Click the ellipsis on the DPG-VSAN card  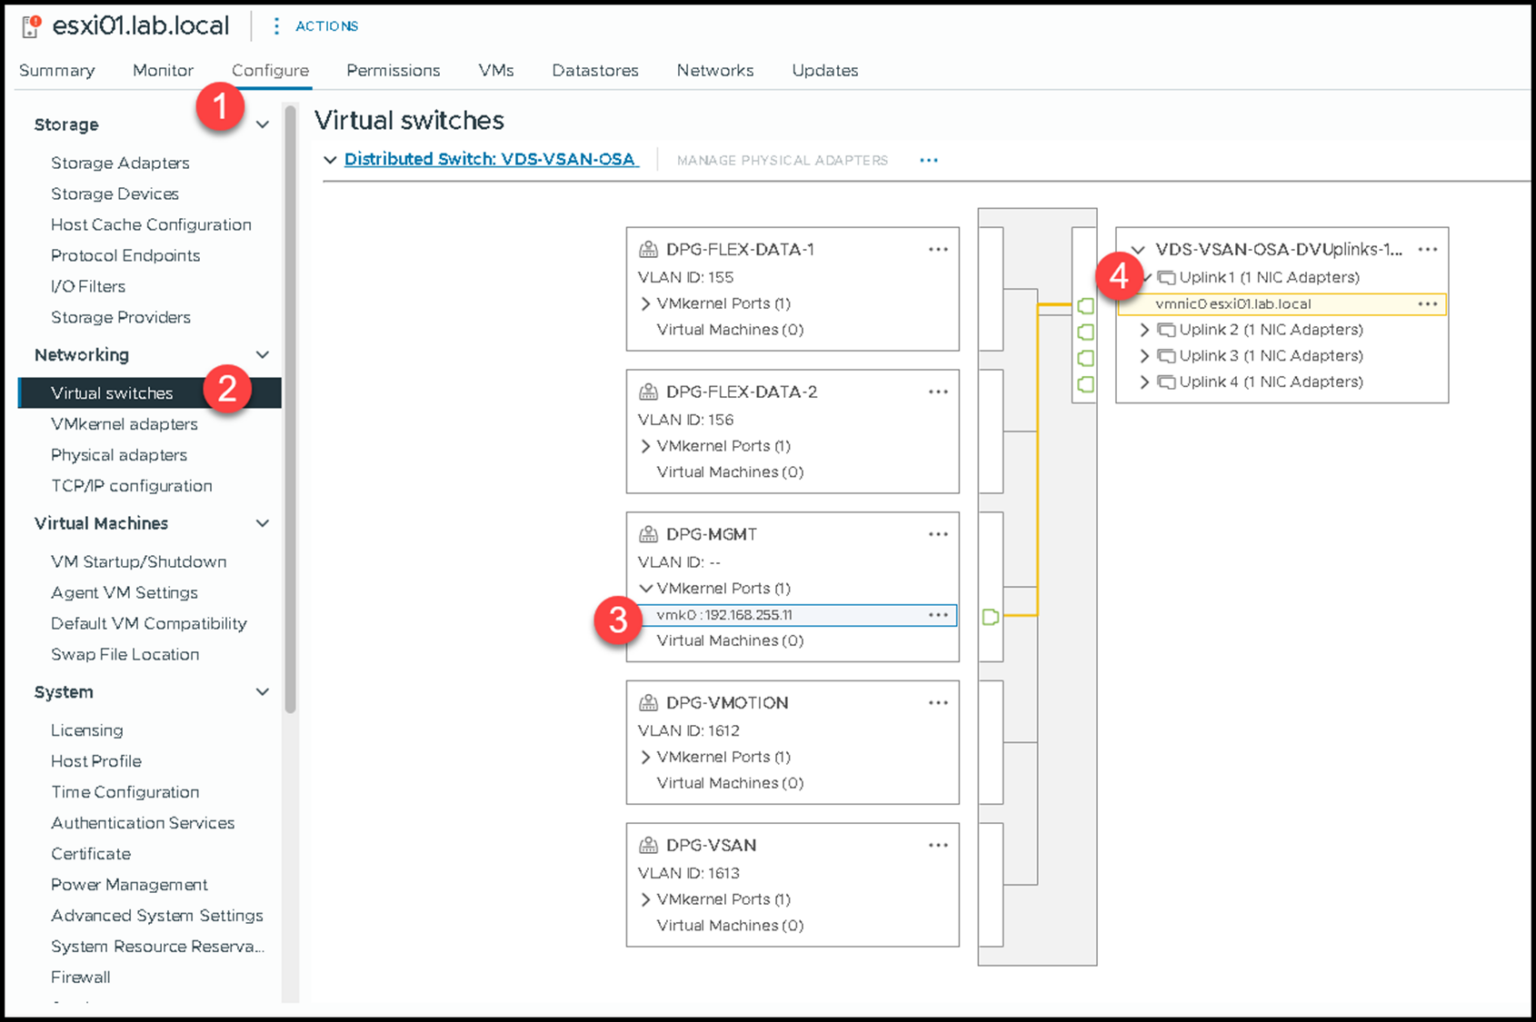click(x=938, y=844)
